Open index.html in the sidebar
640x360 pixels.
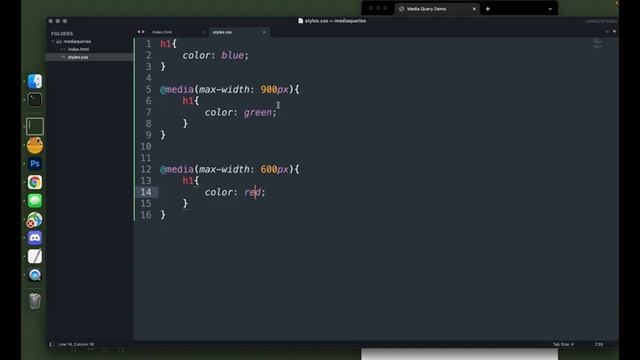78,49
